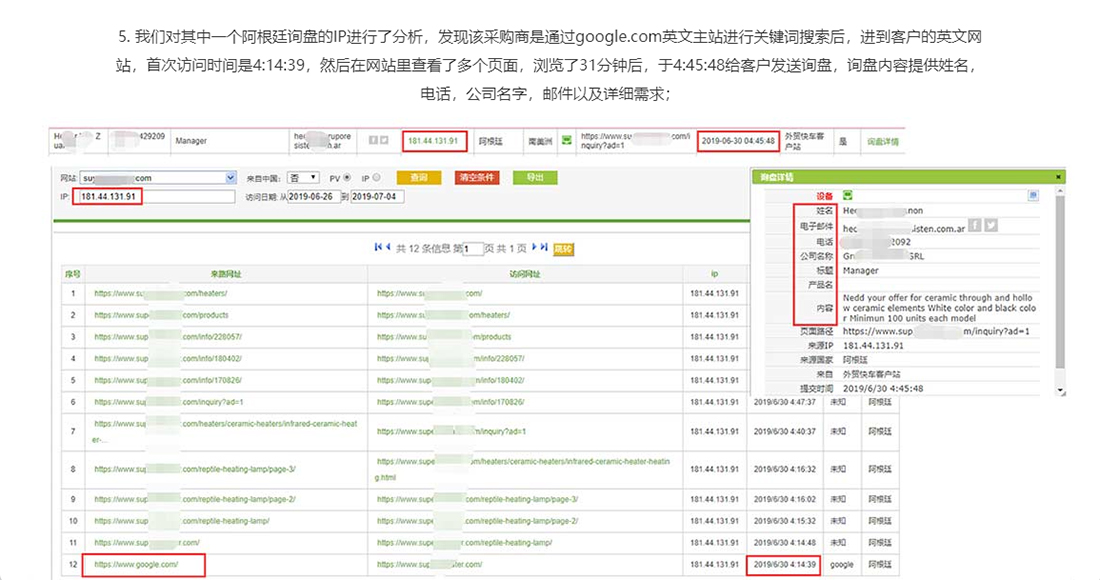This screenshot has height=580, width=1100.
Task: Click details panel vertical scrollbar
Action: [x=1059, y=290]
